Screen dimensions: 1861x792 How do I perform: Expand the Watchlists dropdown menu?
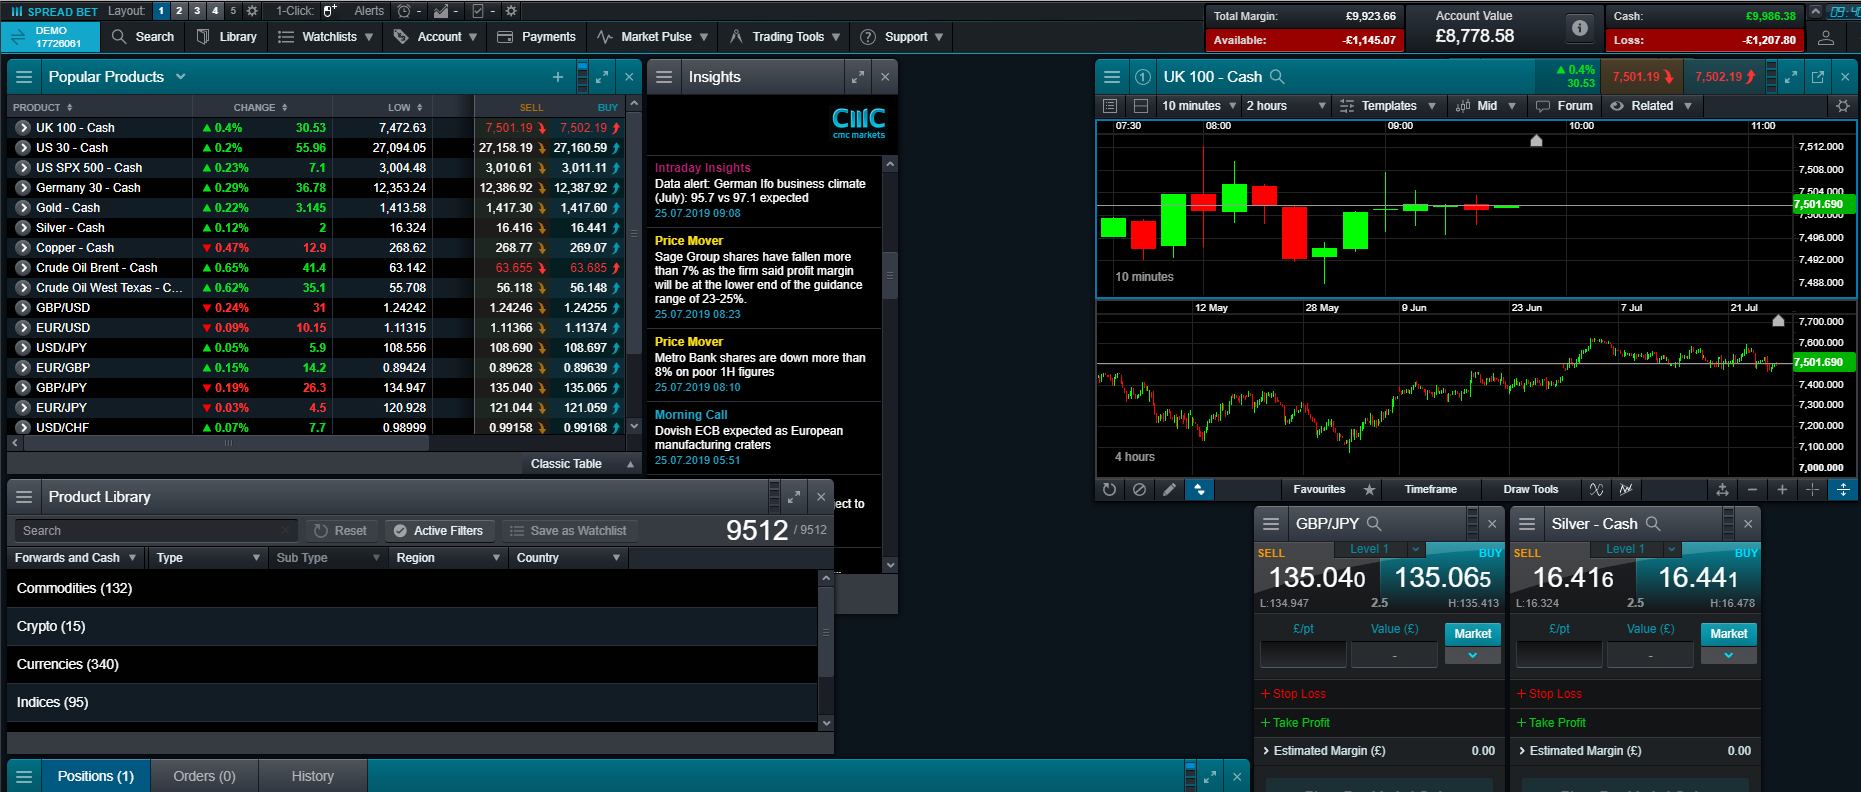tap(326, 37)
